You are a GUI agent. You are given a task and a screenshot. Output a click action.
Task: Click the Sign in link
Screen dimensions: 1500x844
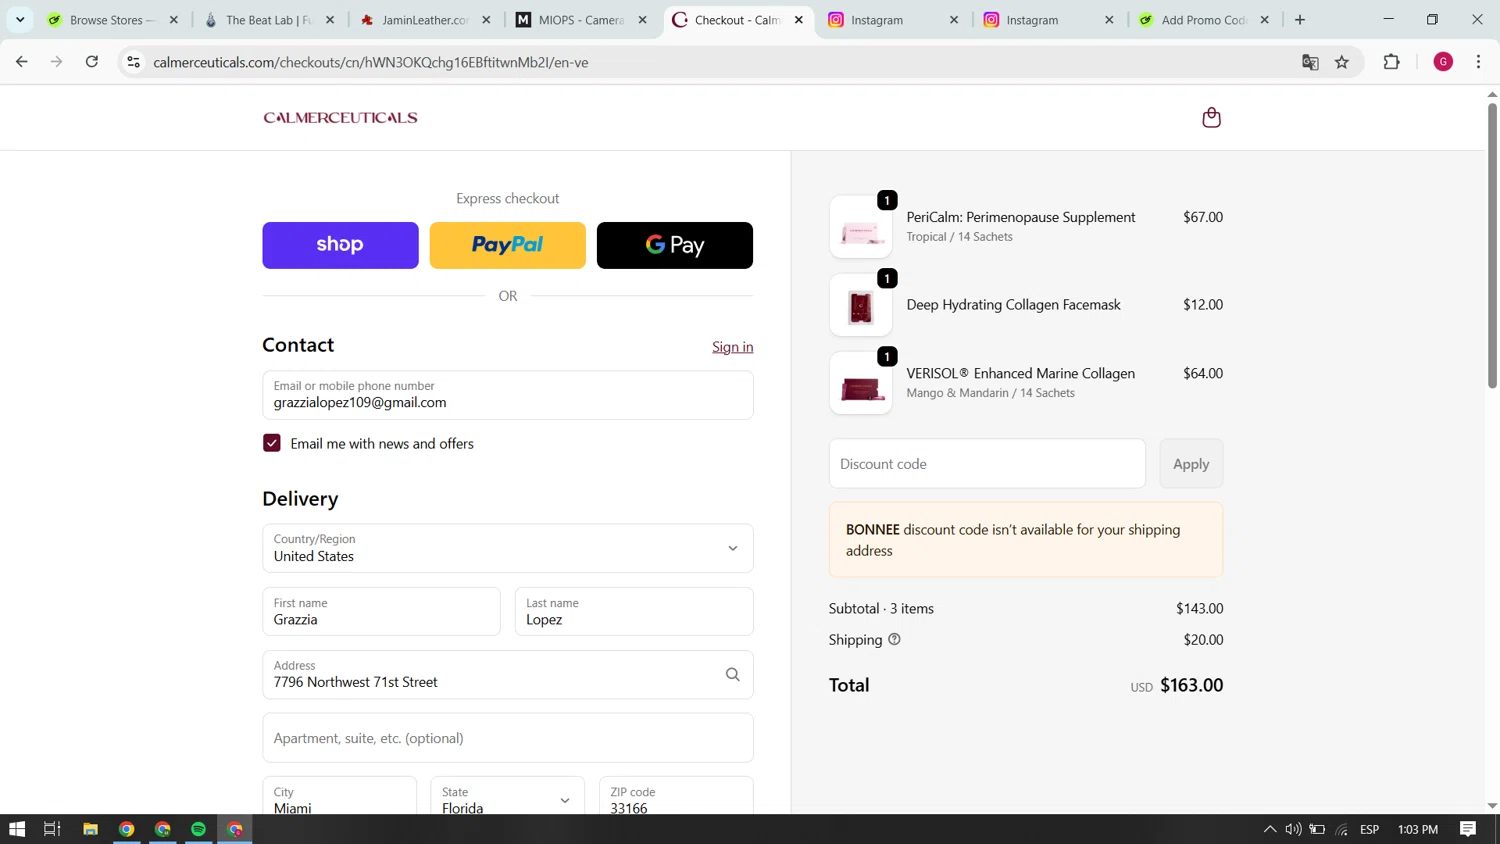[x=733, y=347]
